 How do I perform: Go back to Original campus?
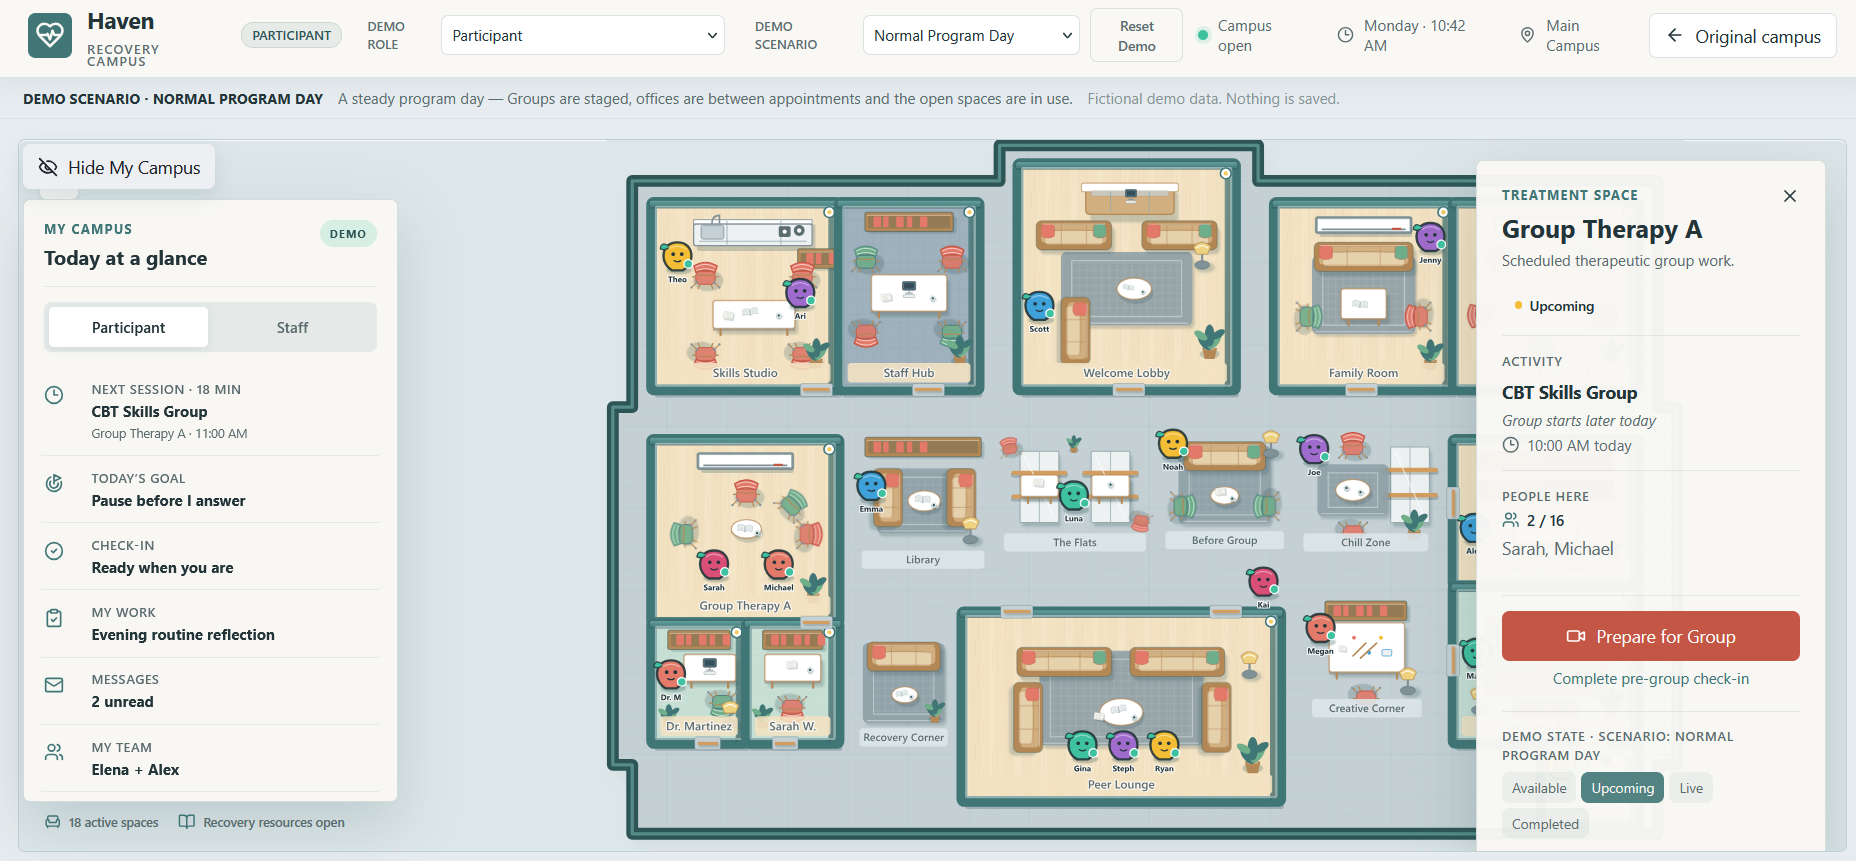click(1743, 36)
